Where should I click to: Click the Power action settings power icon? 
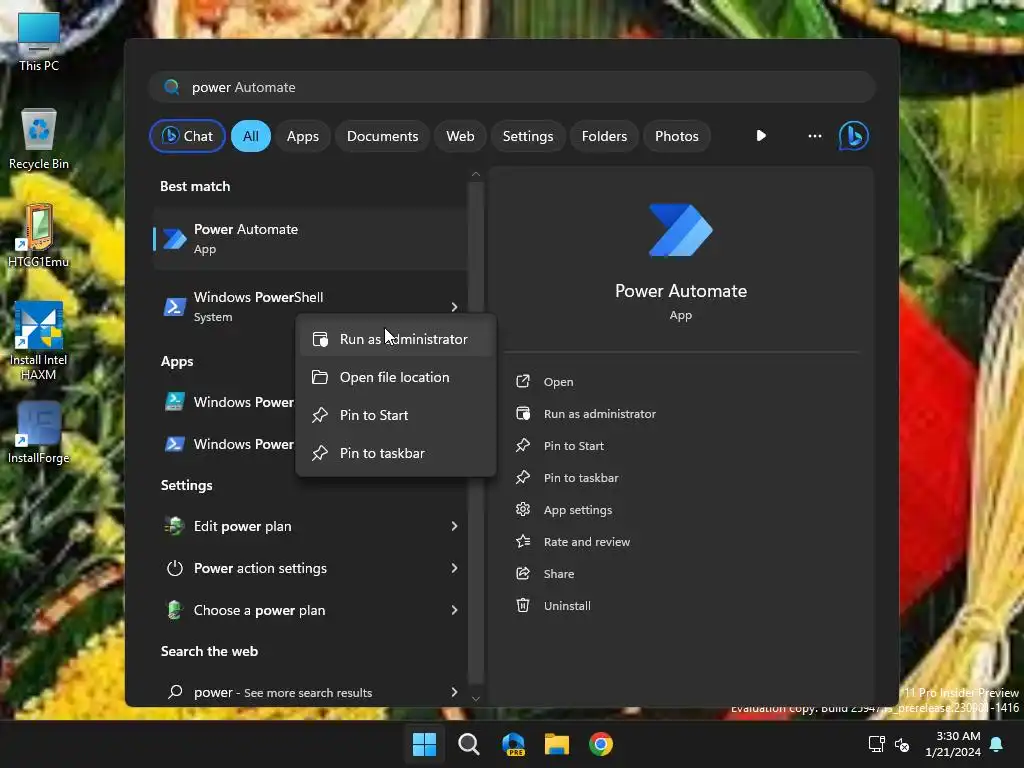[174, 568]
